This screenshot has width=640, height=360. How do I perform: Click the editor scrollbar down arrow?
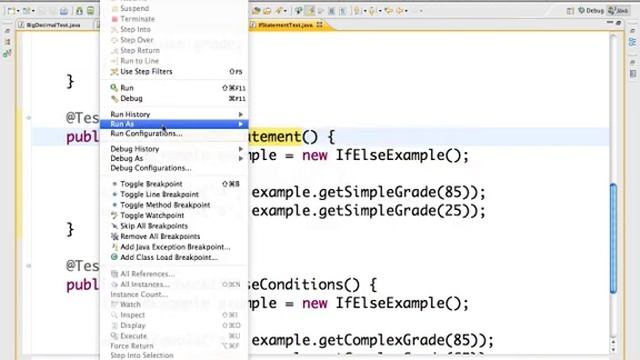pos(613,350)
